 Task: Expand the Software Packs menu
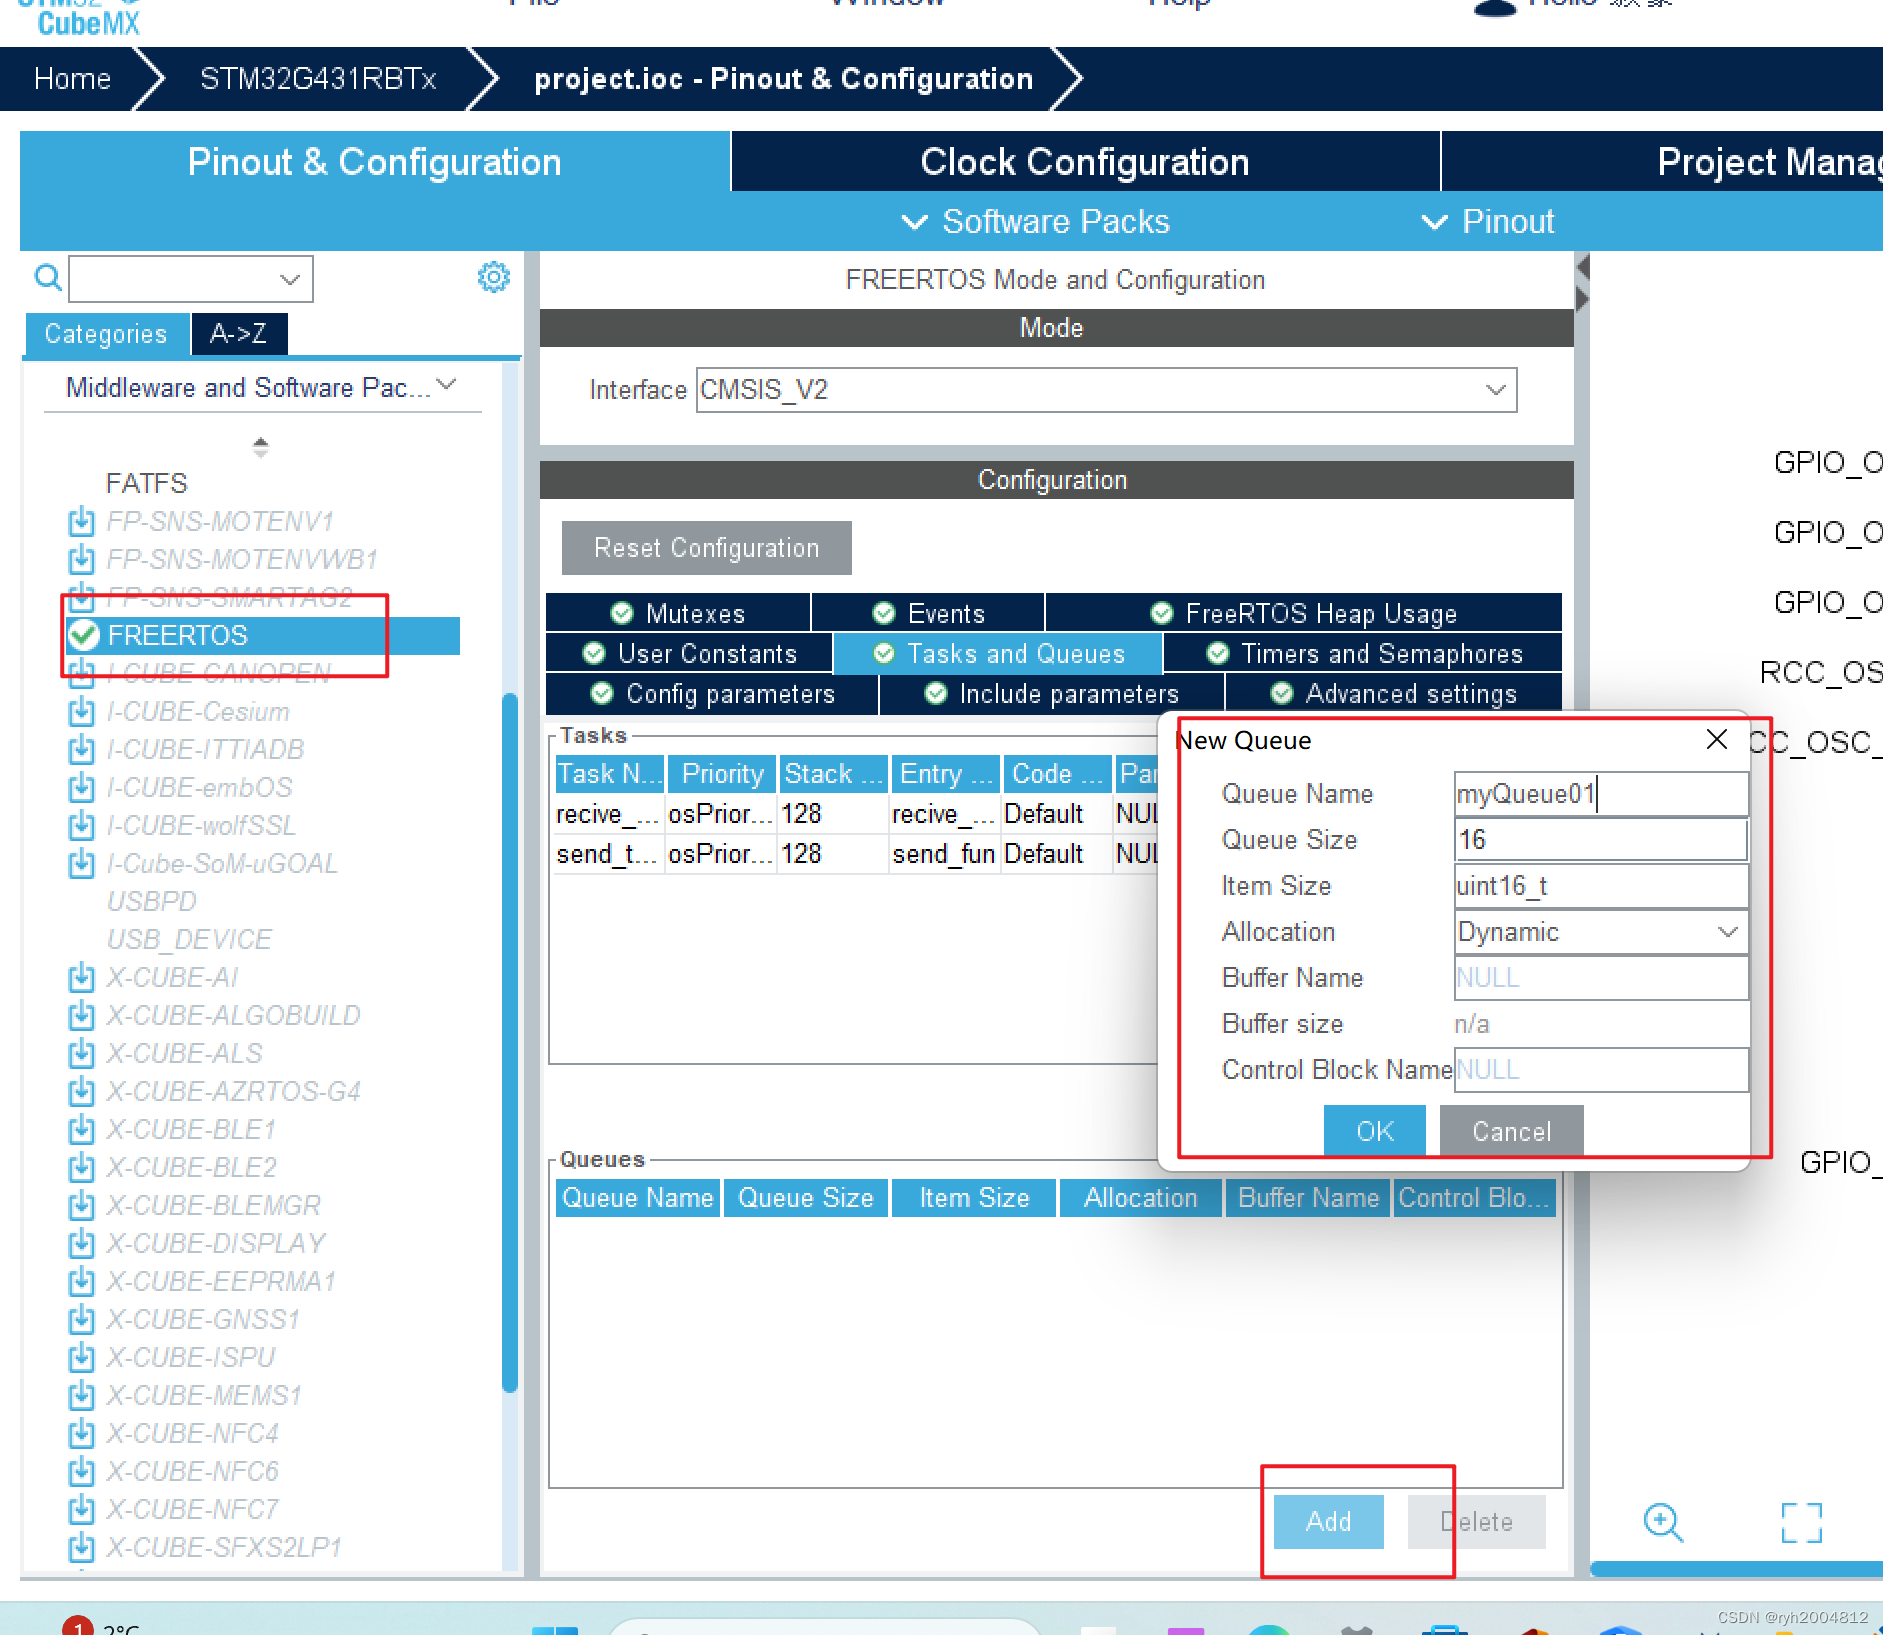point(1035,221)
